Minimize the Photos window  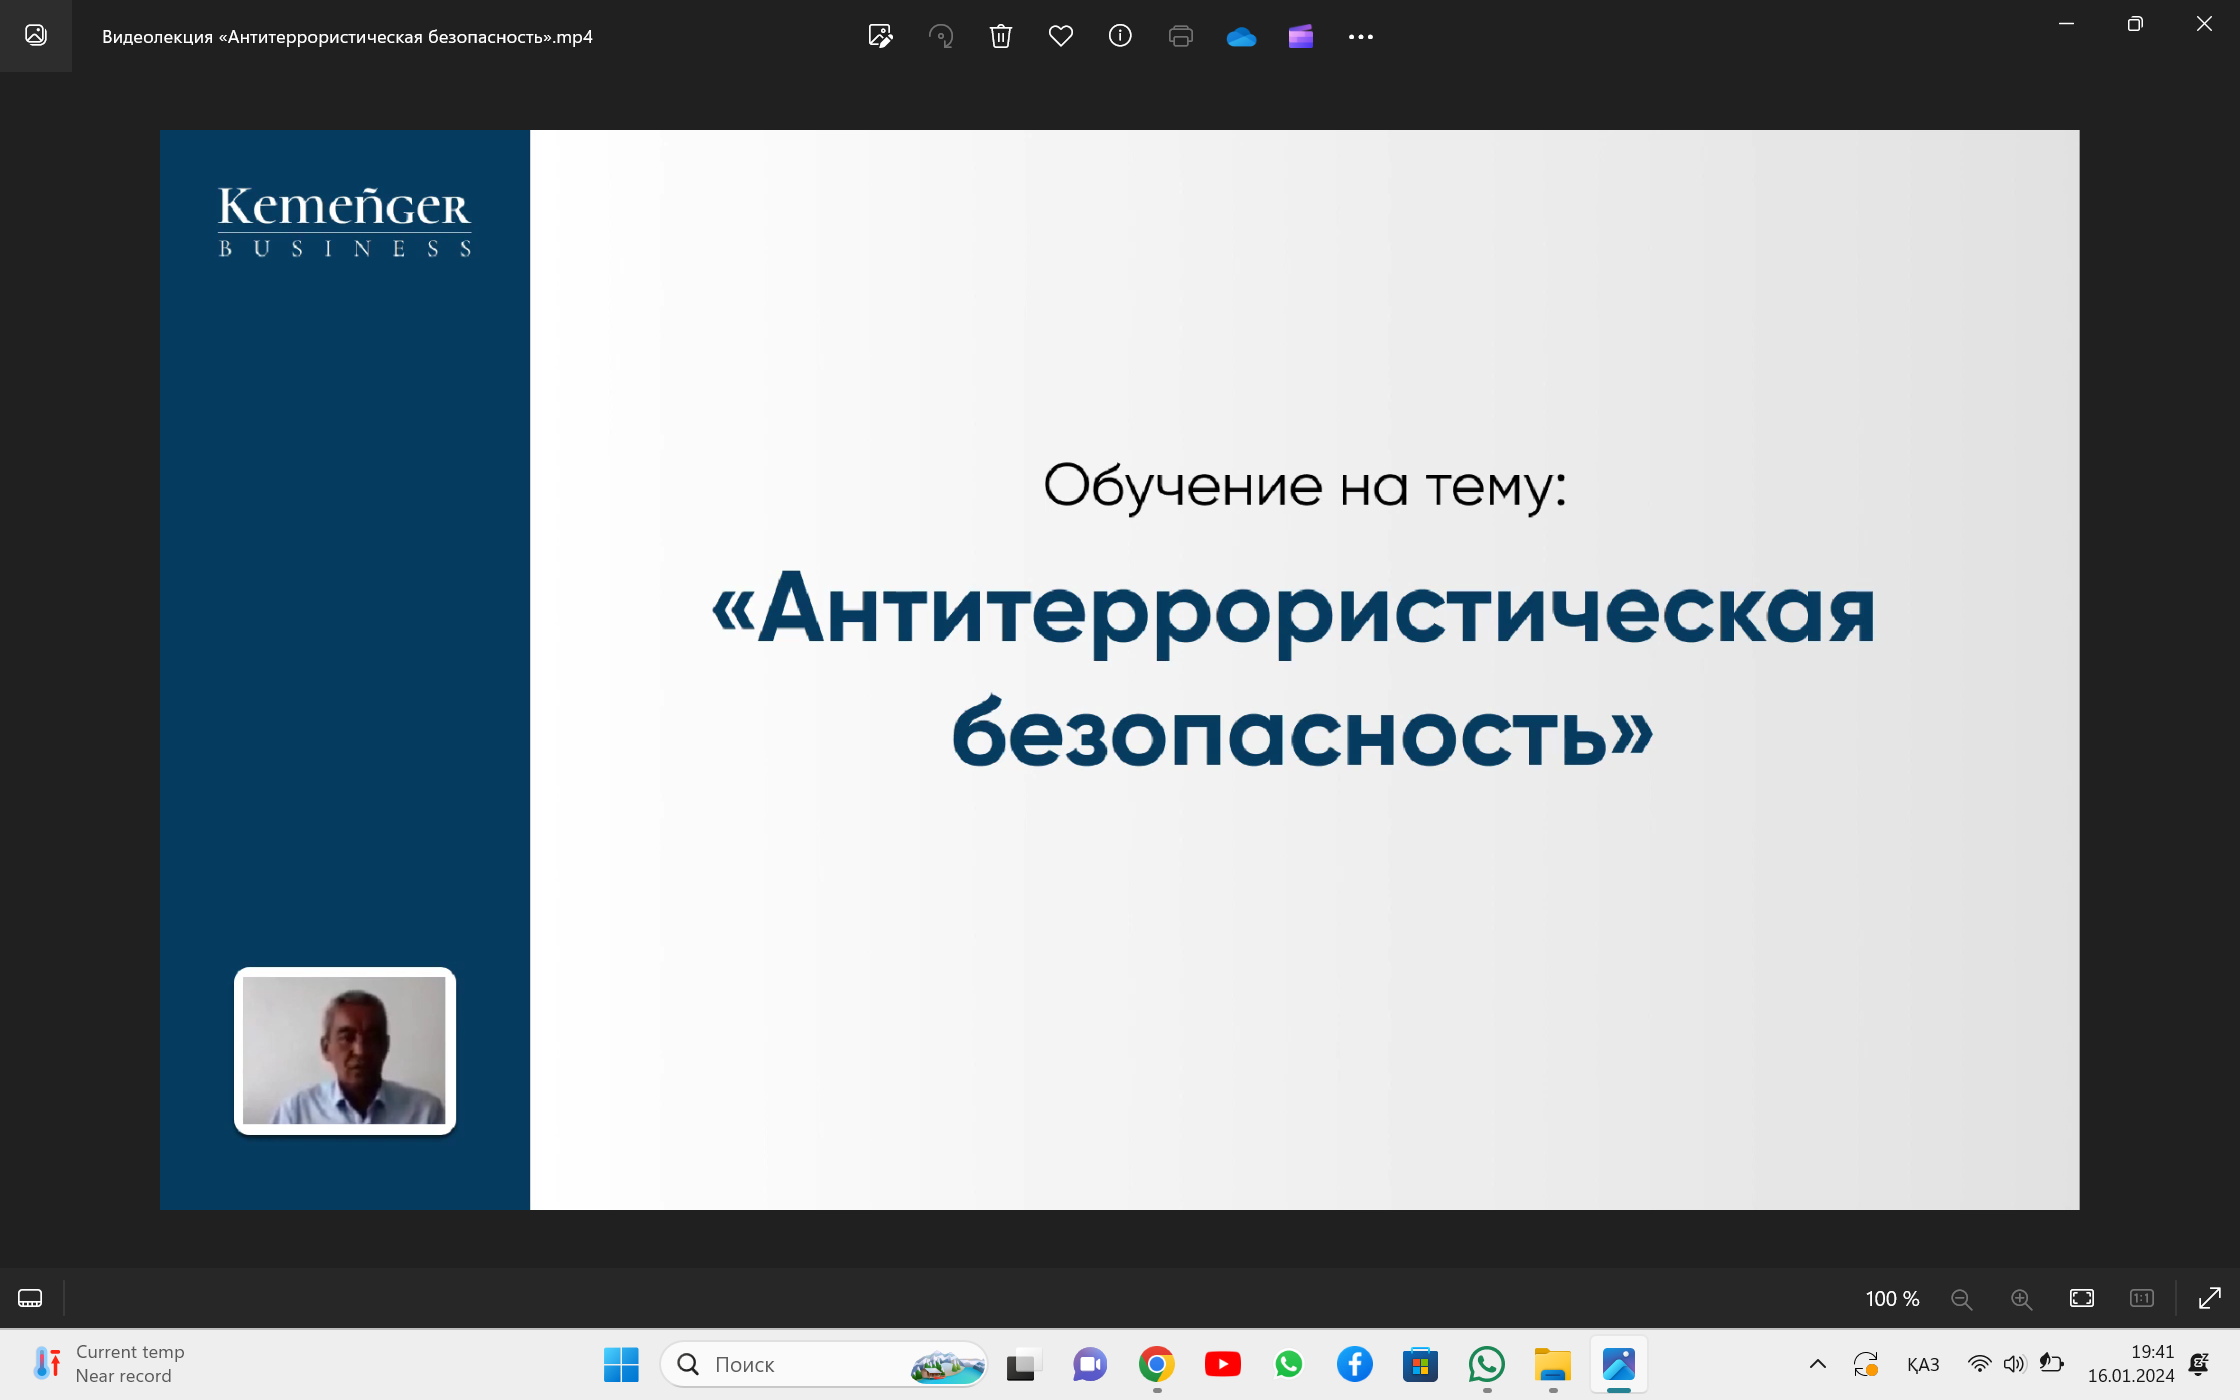[x=2066, y=23]
